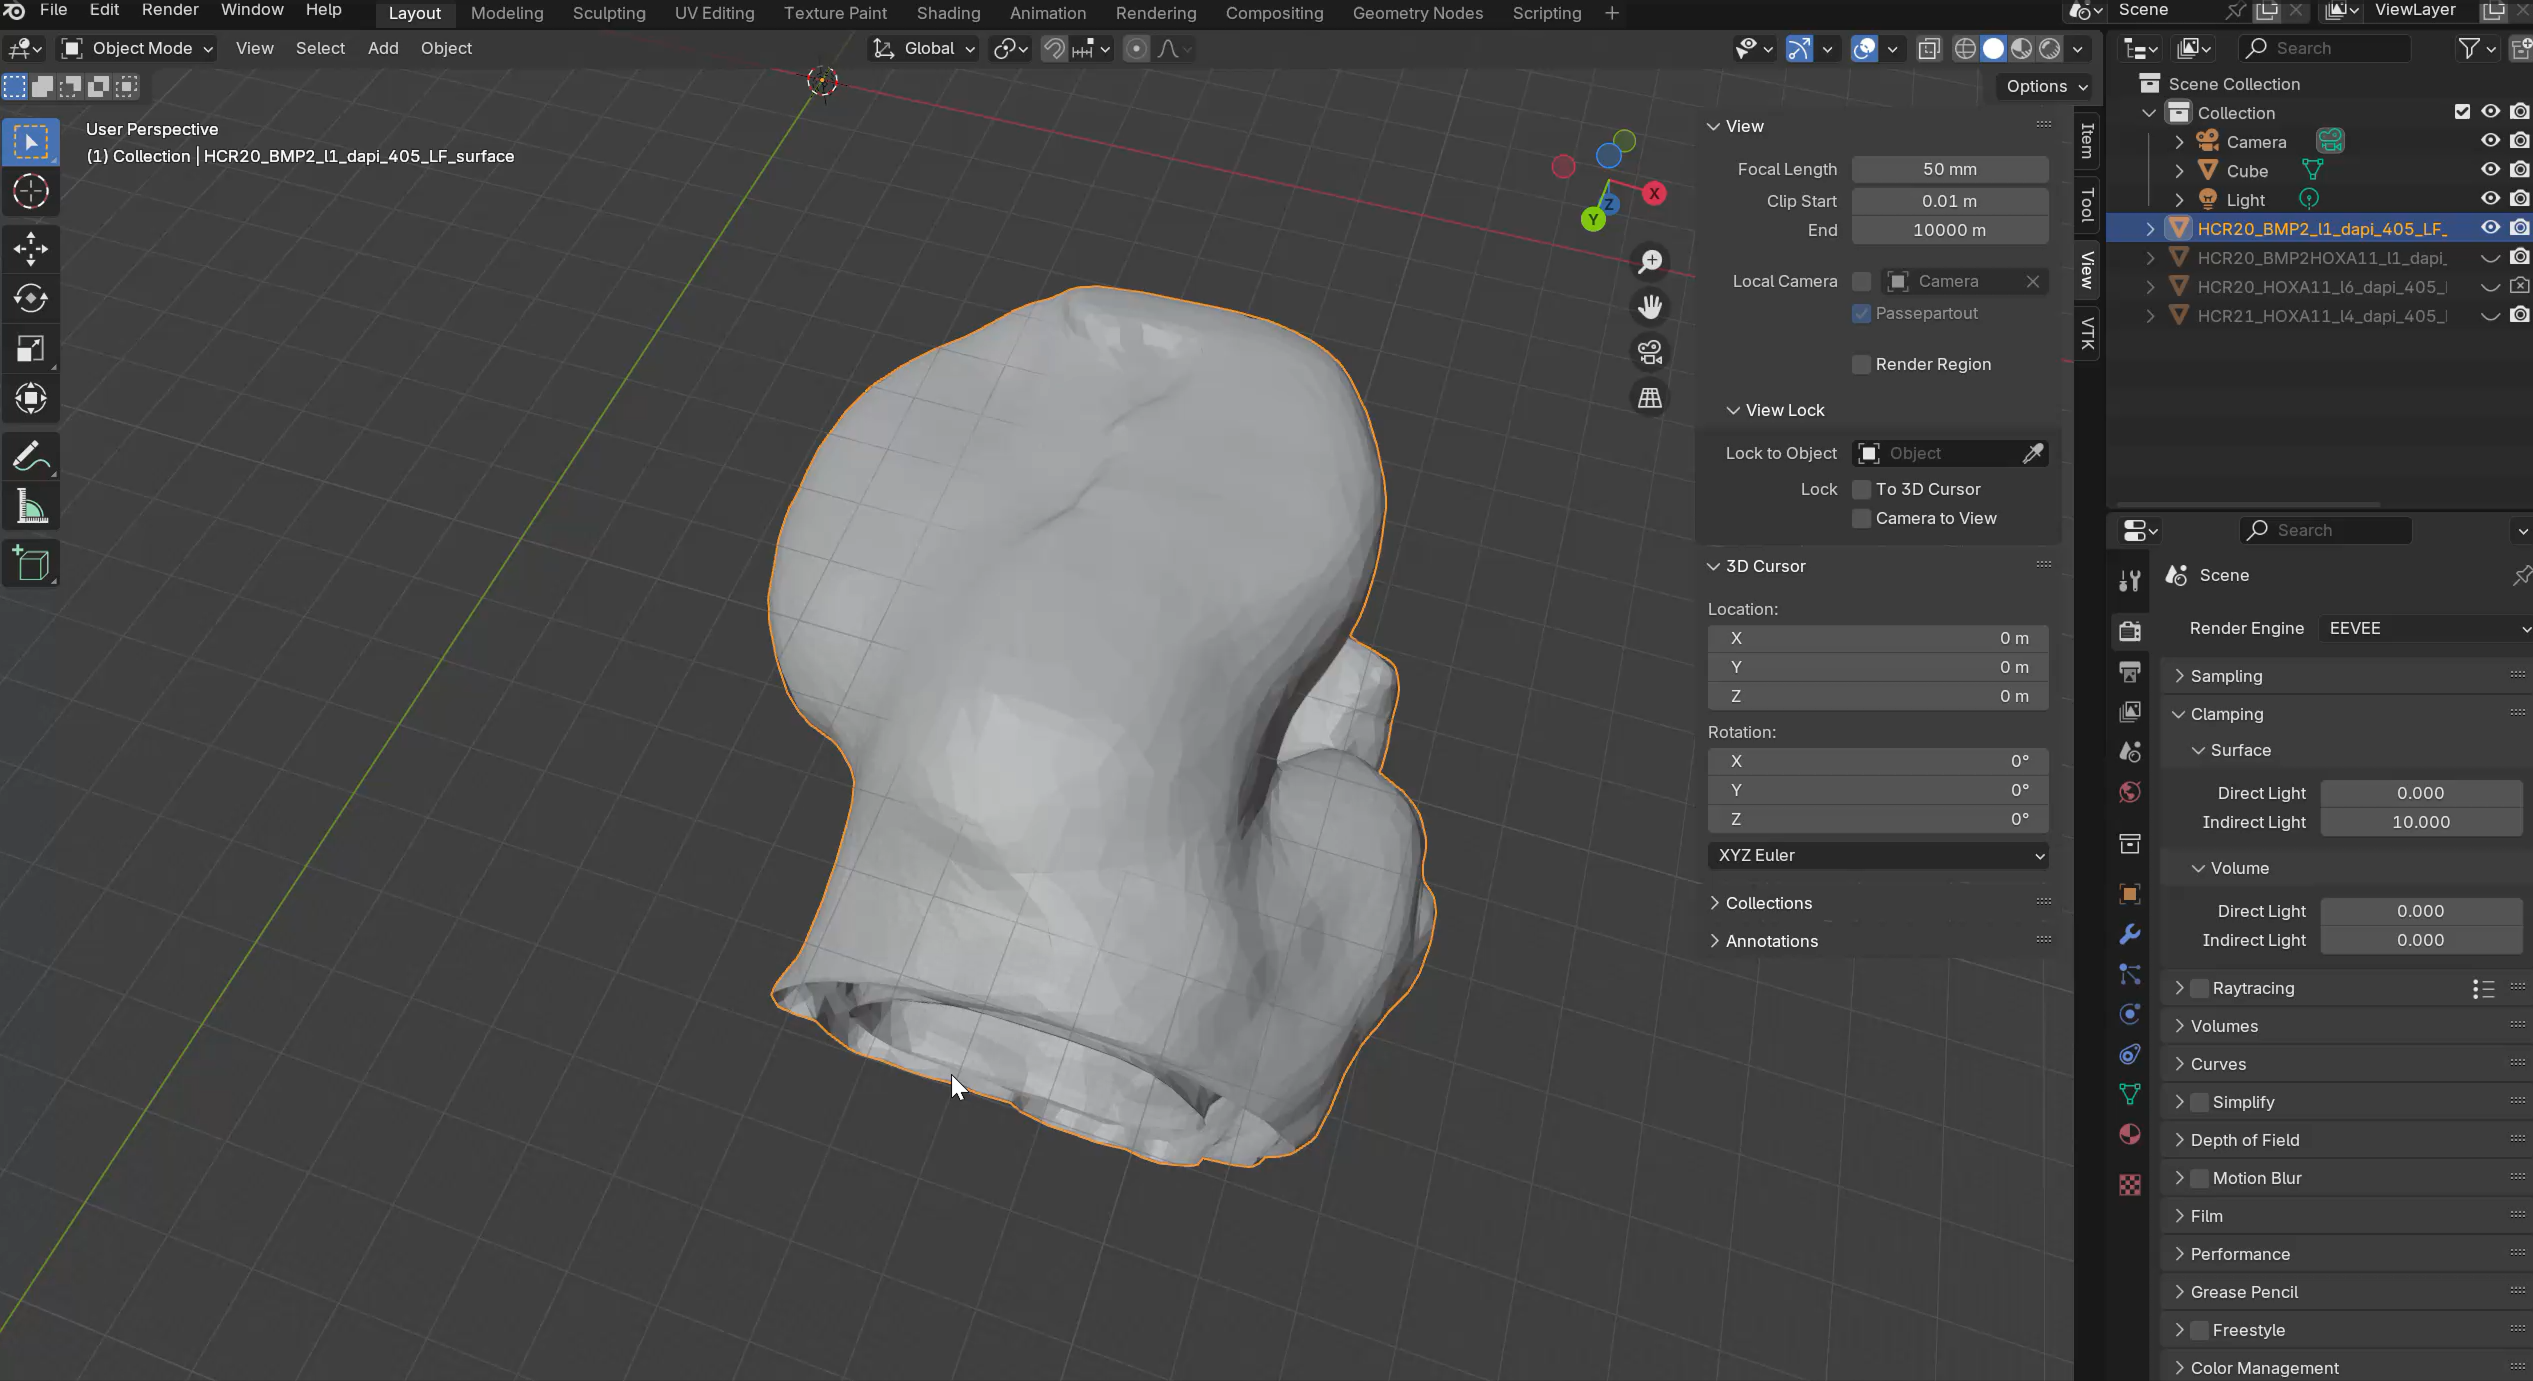Open the World properties tab icon
This screenshot has width=2533, height=1381.
pos(2130,792)
